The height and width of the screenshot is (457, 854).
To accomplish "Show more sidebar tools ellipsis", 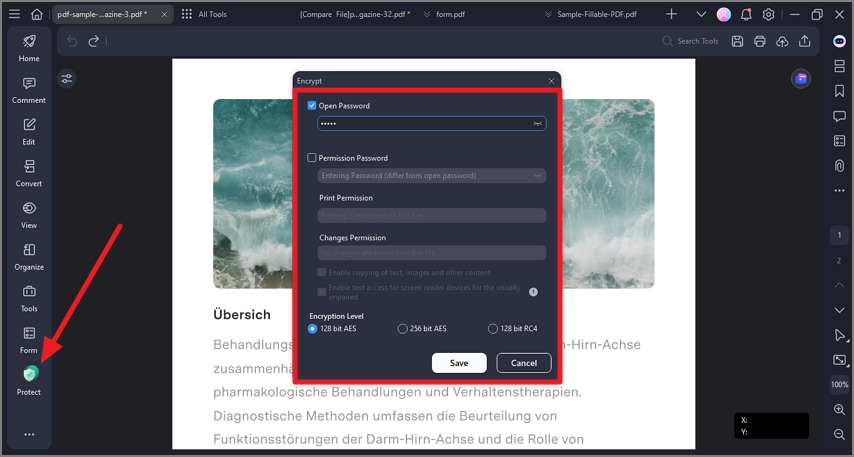I will point(29,434).
